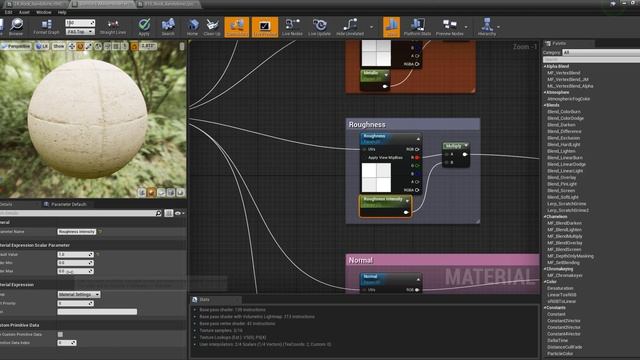The image size is (640, 360).
Task: Click the Roughness comment box title
Action: [x=367, y=124]
